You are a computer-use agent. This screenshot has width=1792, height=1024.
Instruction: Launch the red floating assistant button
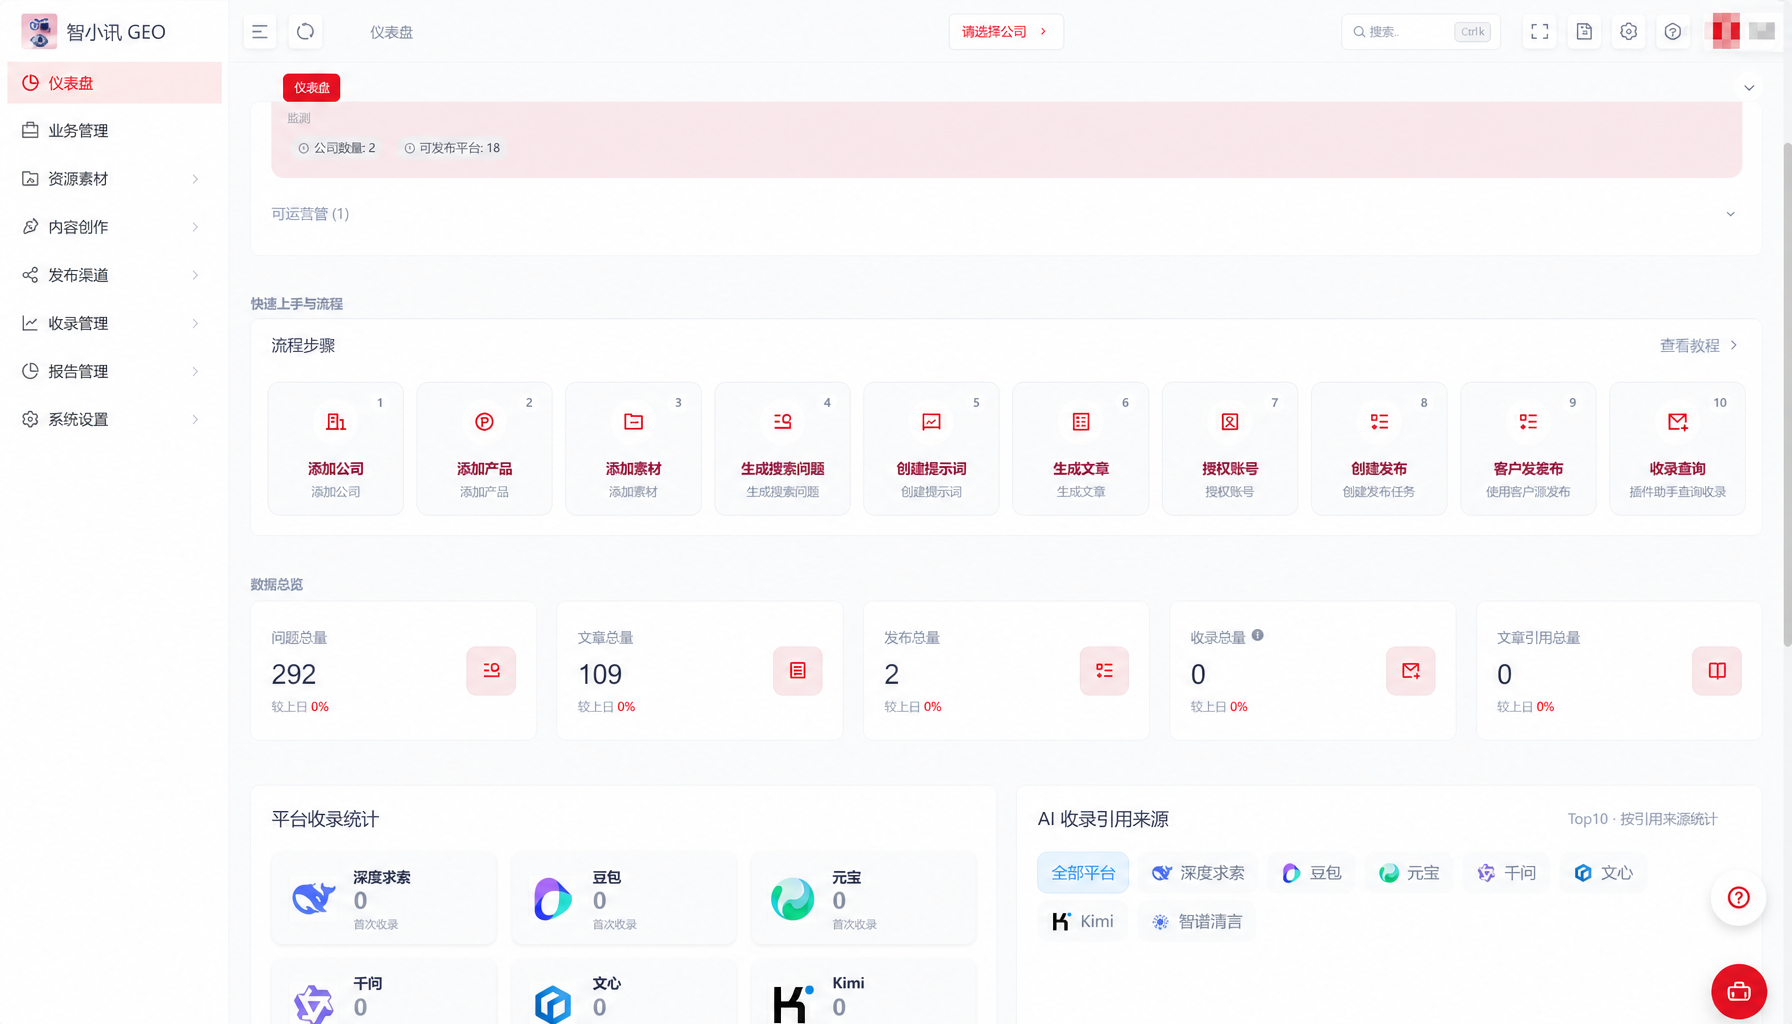(1739, 991)
